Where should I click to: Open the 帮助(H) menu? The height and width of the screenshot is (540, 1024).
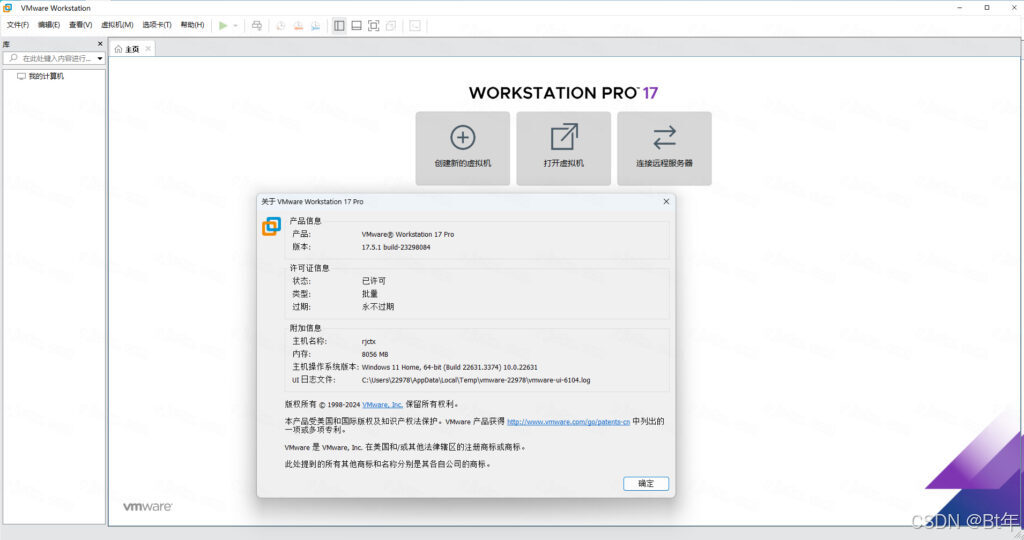pyautogui.click(x=192, y=25)
